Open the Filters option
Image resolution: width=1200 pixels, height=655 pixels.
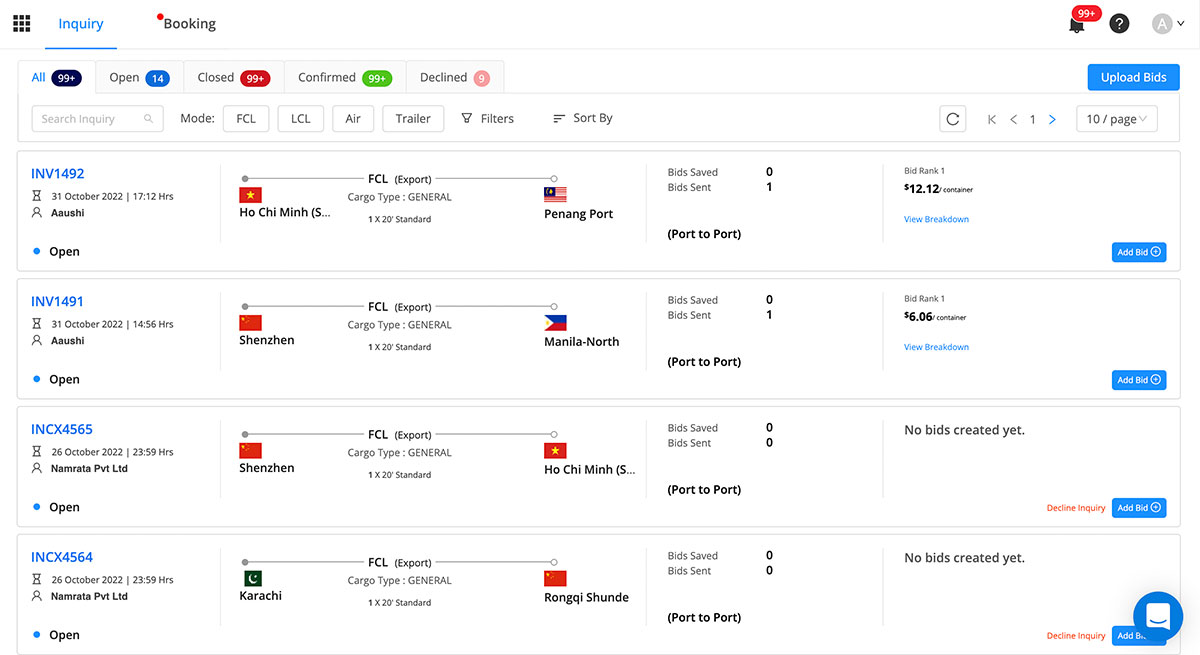(487, 118)
